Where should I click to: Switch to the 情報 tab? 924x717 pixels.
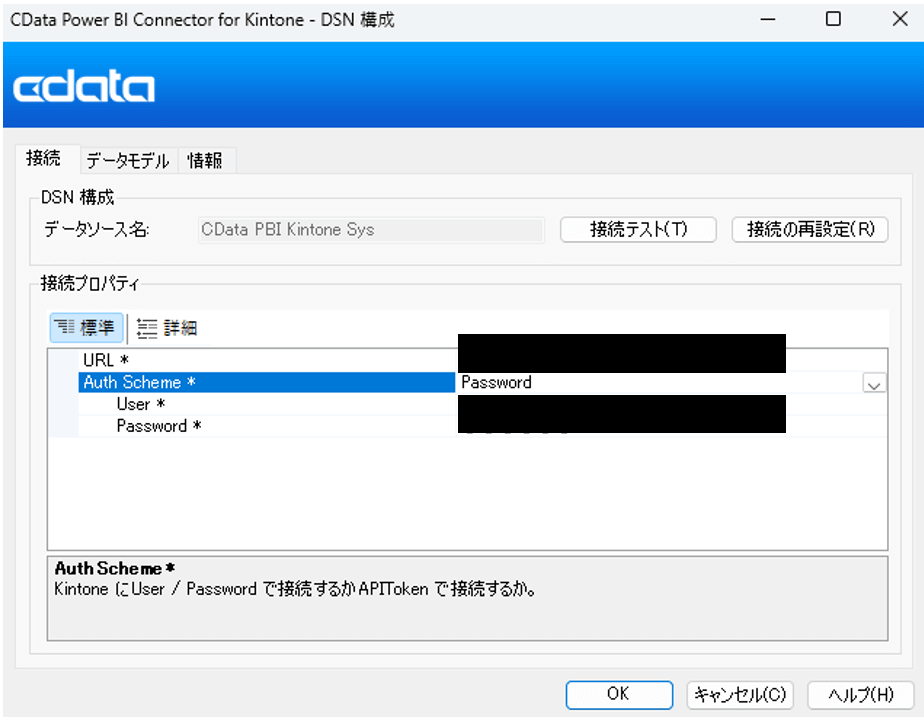(x=205, y=160)
